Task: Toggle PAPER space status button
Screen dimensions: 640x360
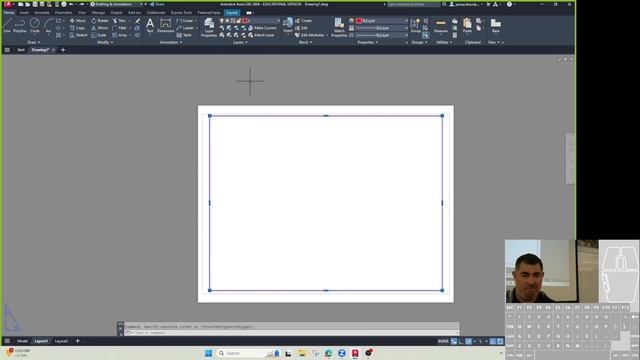Action: click(x=443, y=341)
